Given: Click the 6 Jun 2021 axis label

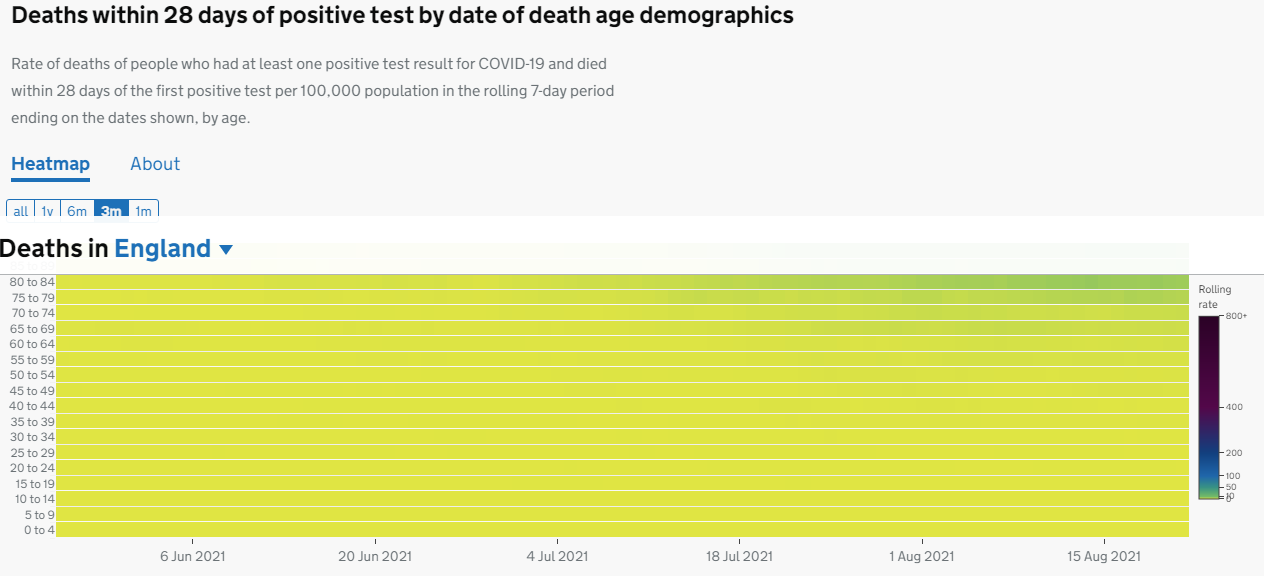Looking at the screenshot, I should pyautogui.click(x=192, y=557).
